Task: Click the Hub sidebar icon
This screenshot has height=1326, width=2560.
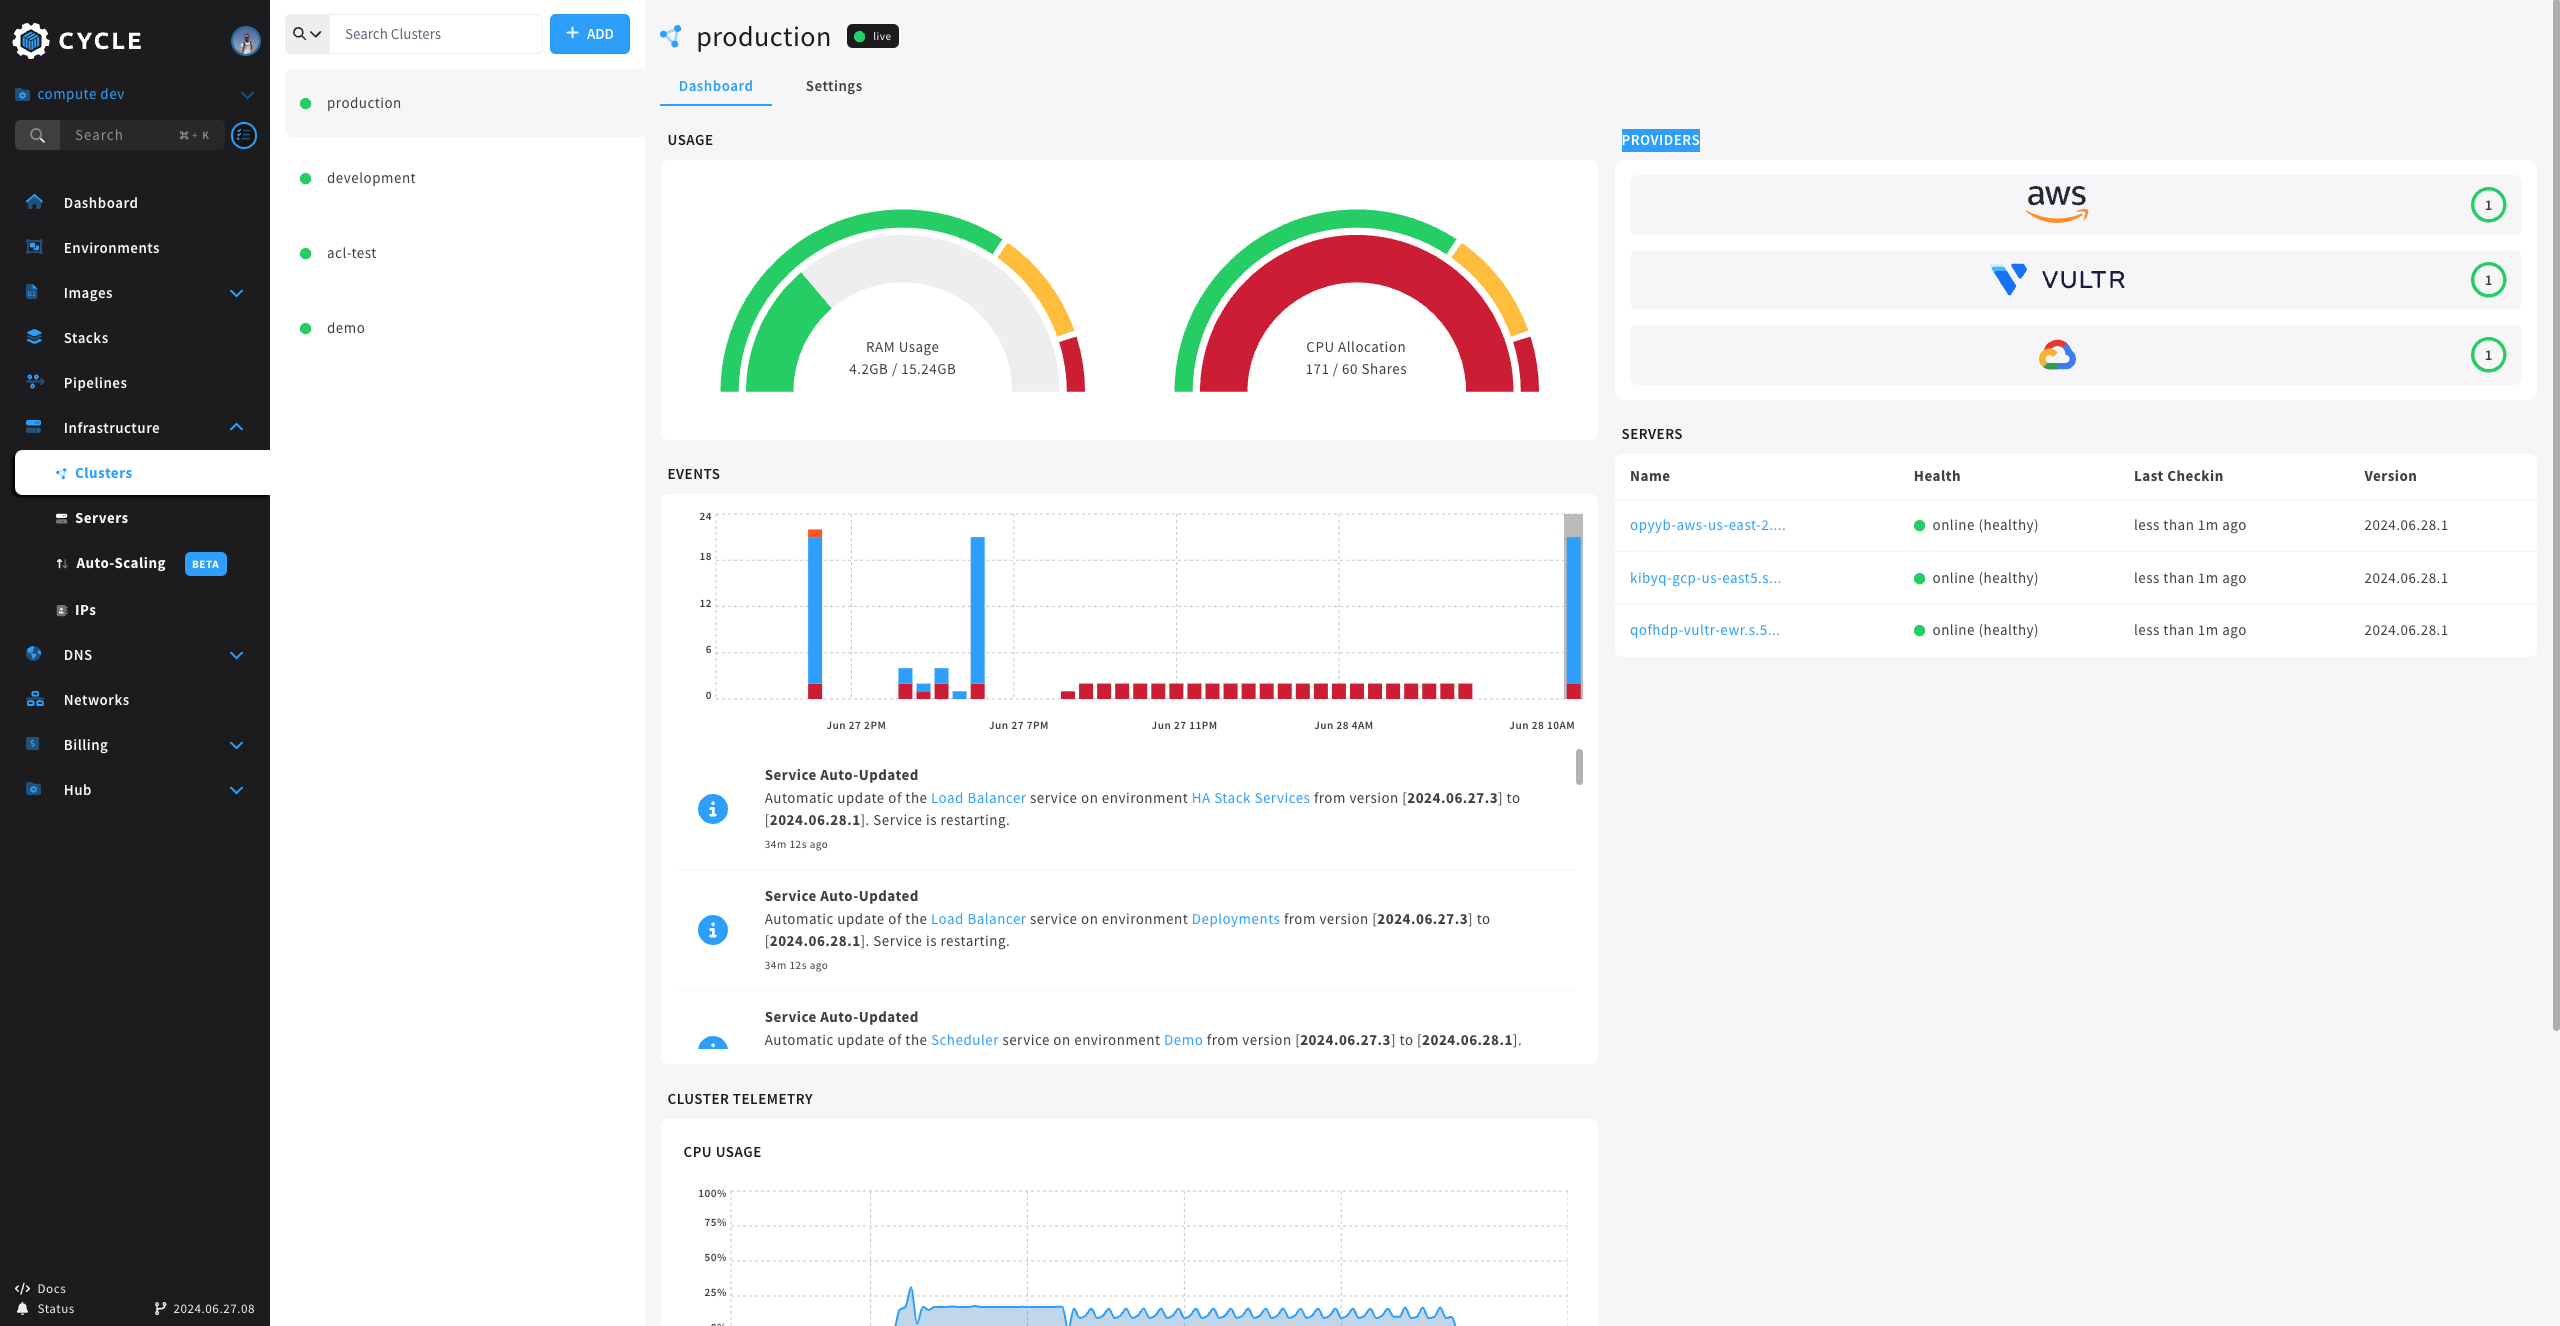Action: (x=34, y=789)
